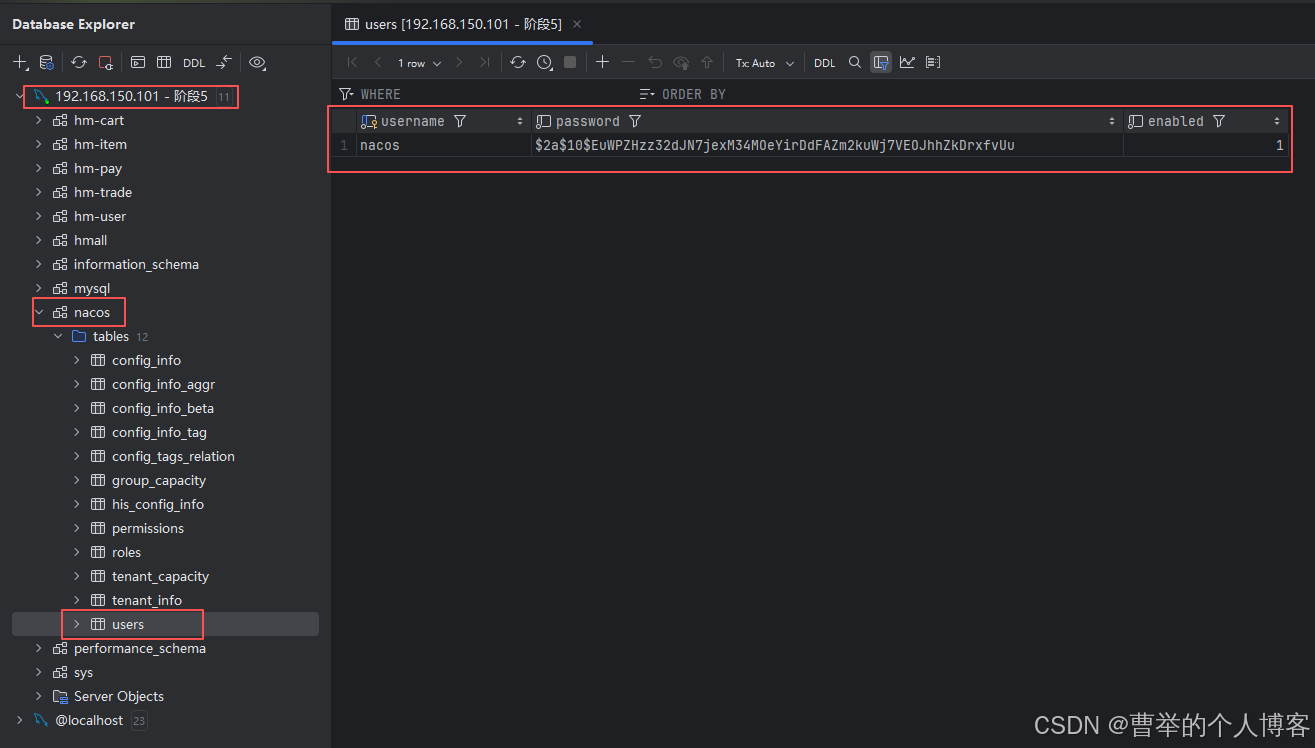
Task: Click the Deactivate/Disconnect red icon
Action: click(105, 62)
